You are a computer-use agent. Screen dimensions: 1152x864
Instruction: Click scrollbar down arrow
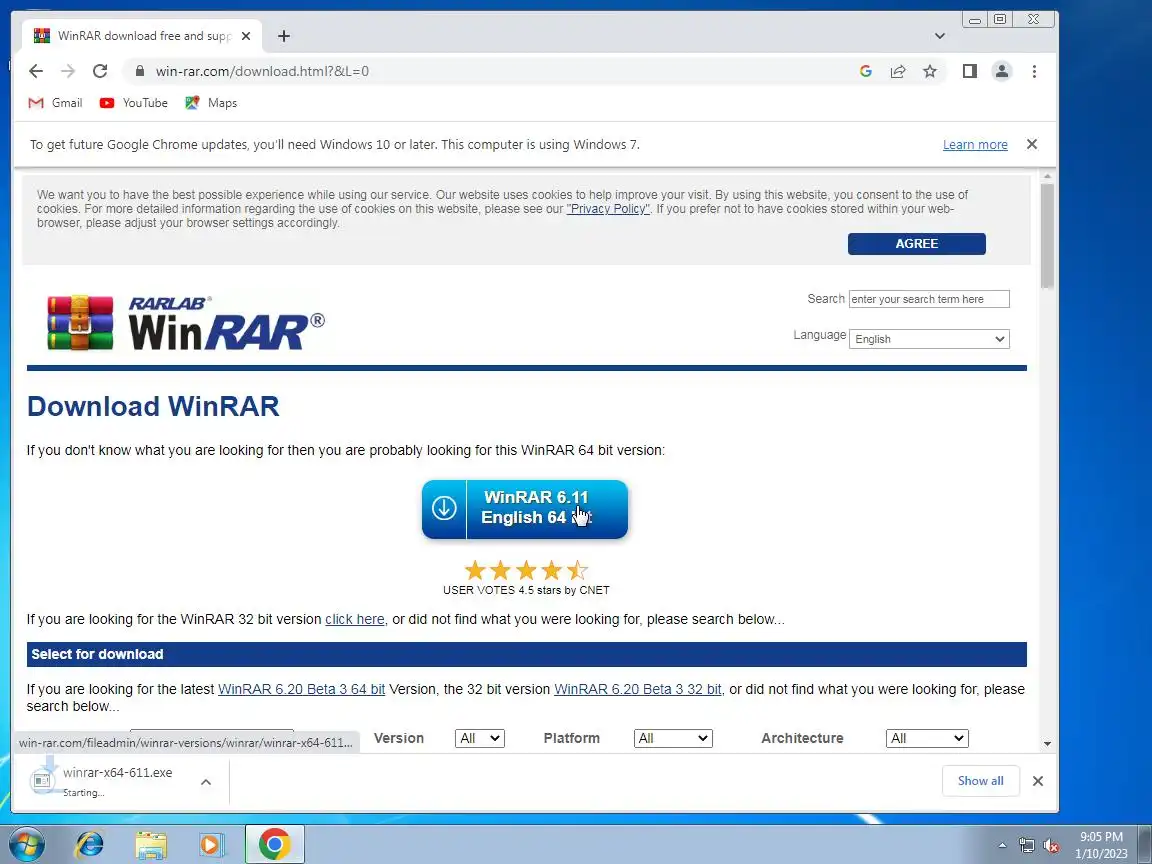[x=1047, y=744]
